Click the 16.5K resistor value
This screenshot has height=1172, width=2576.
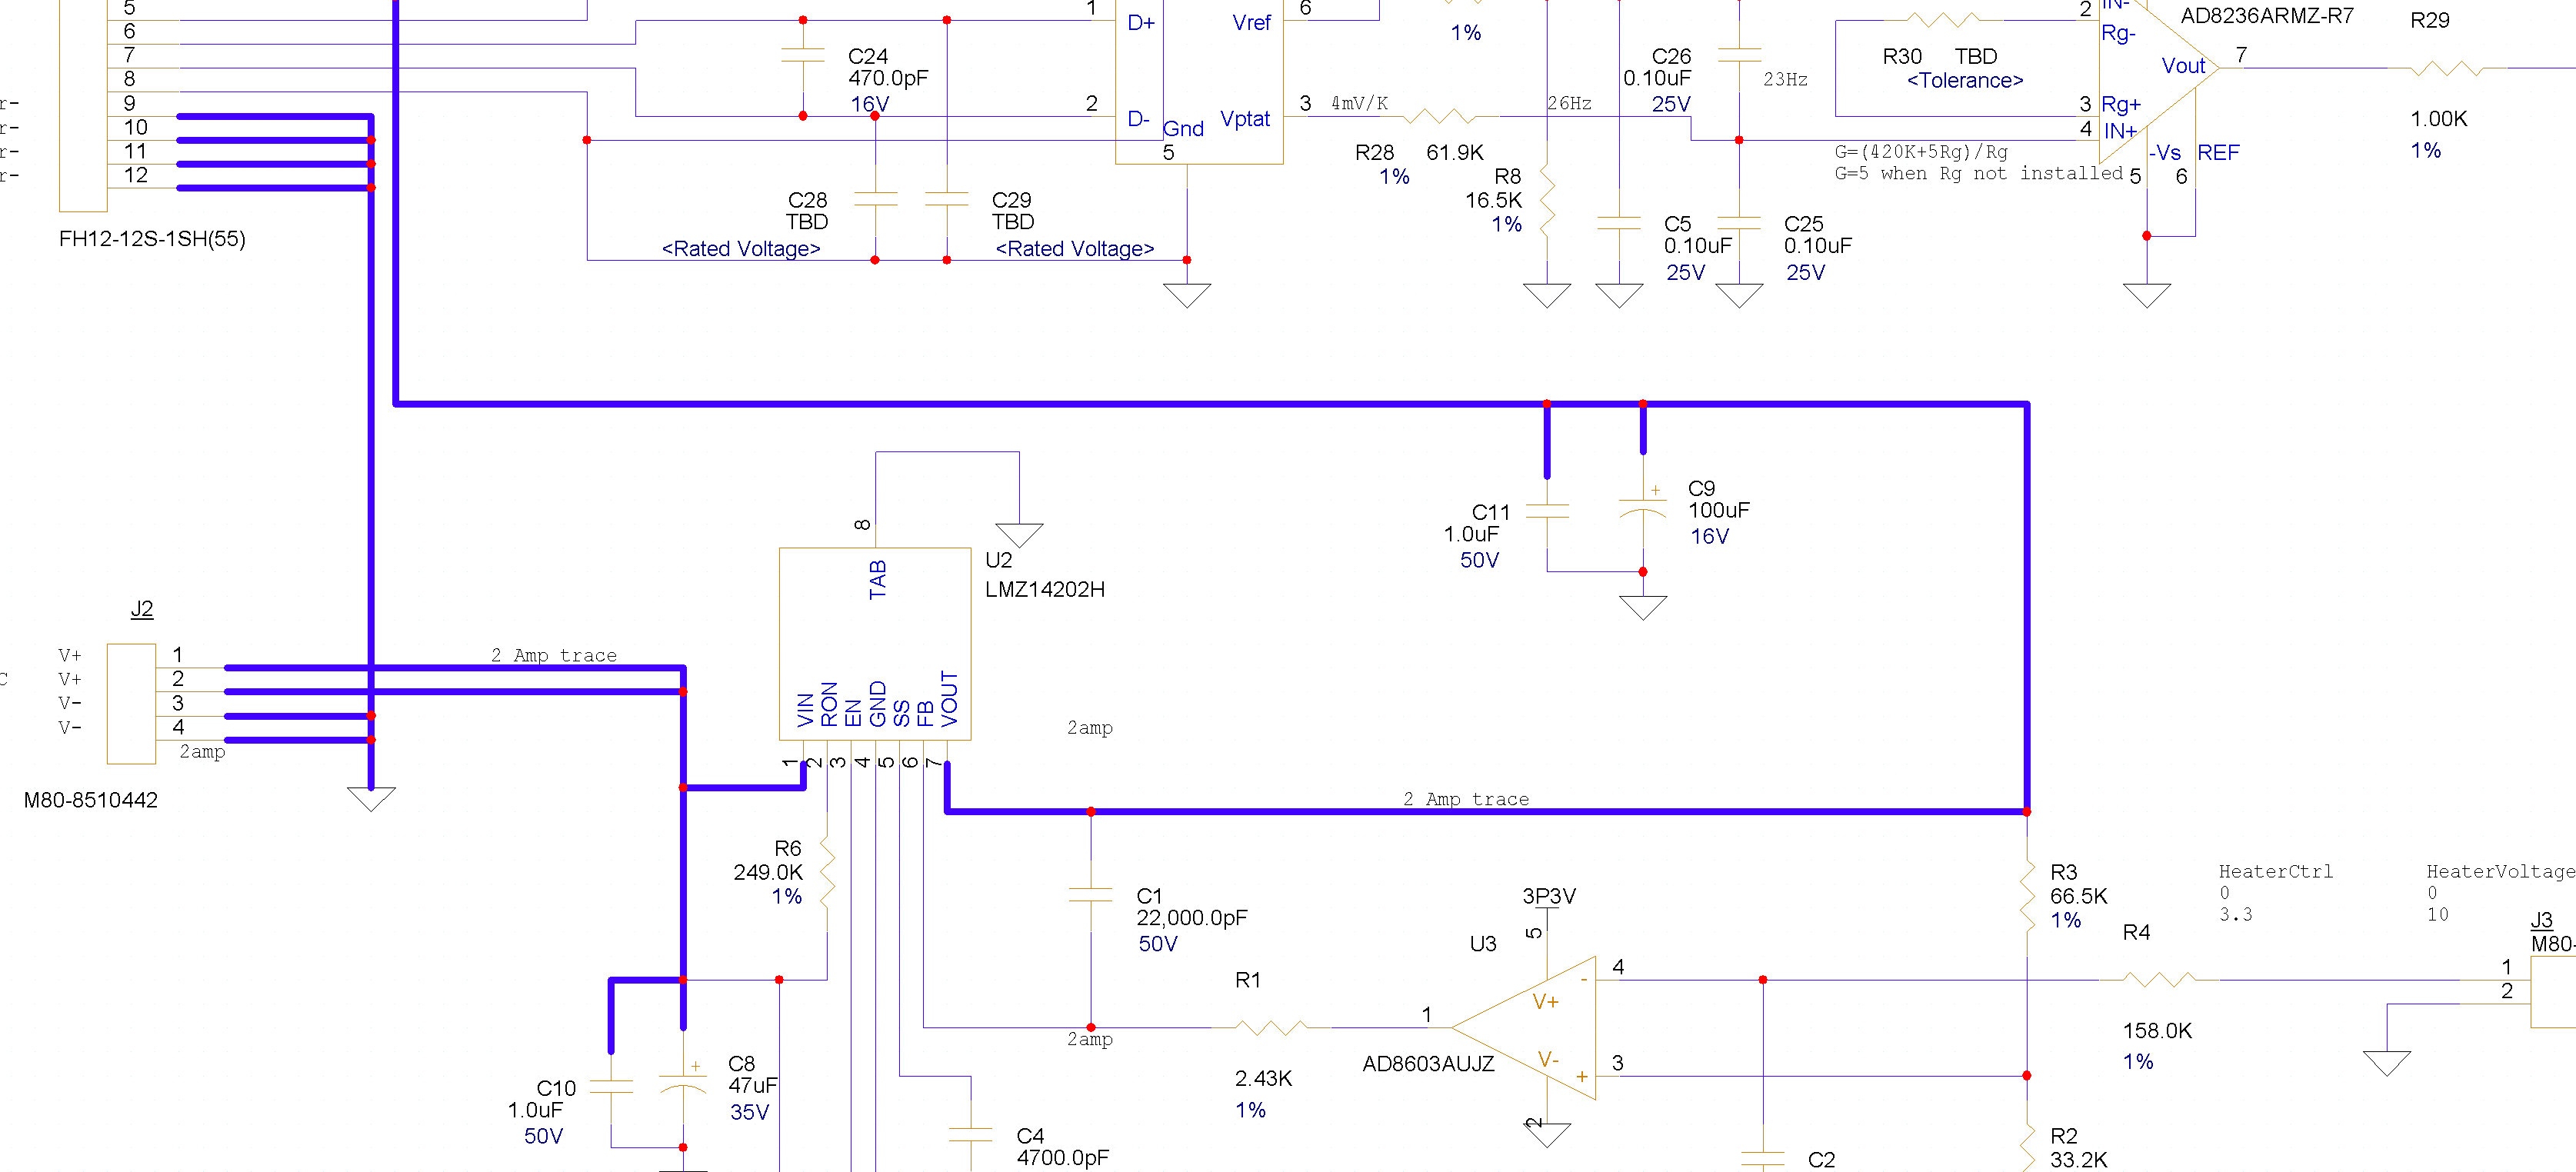(1493, 200)
